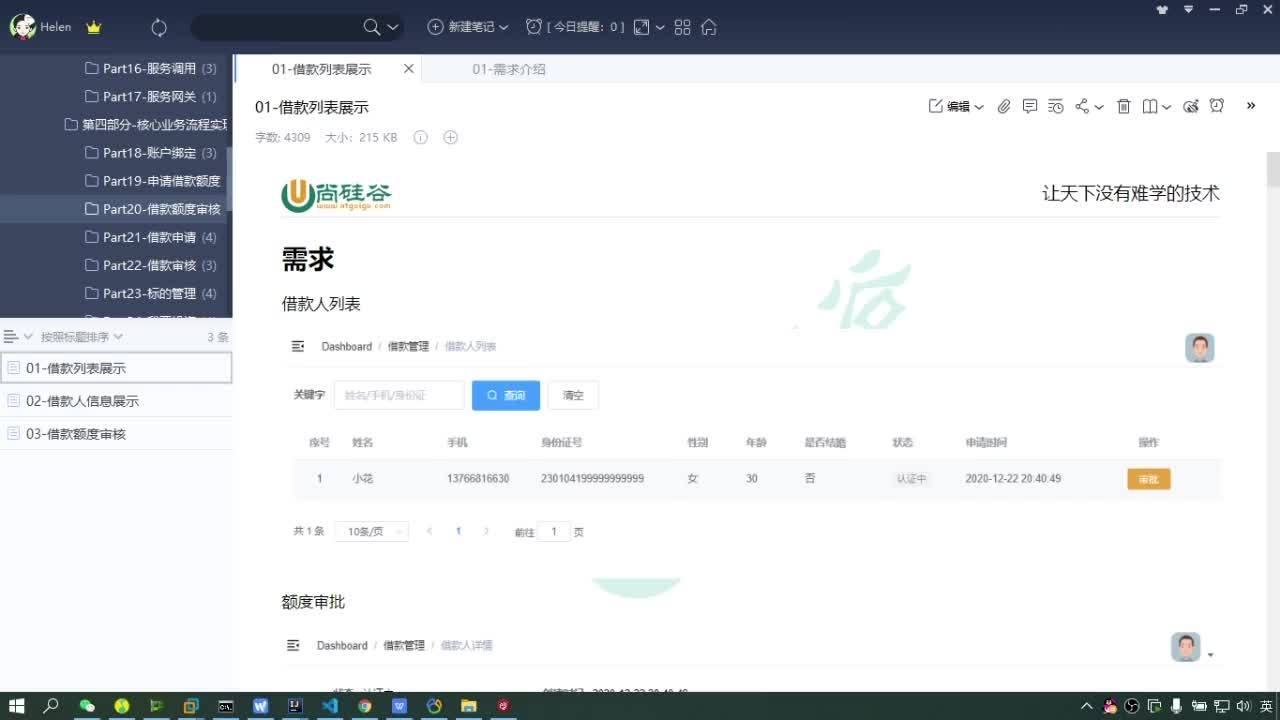Screen dimensions: 1280x720
Task: Close the 01-借款列表展示 tab
Action: [x=408, y=69]
